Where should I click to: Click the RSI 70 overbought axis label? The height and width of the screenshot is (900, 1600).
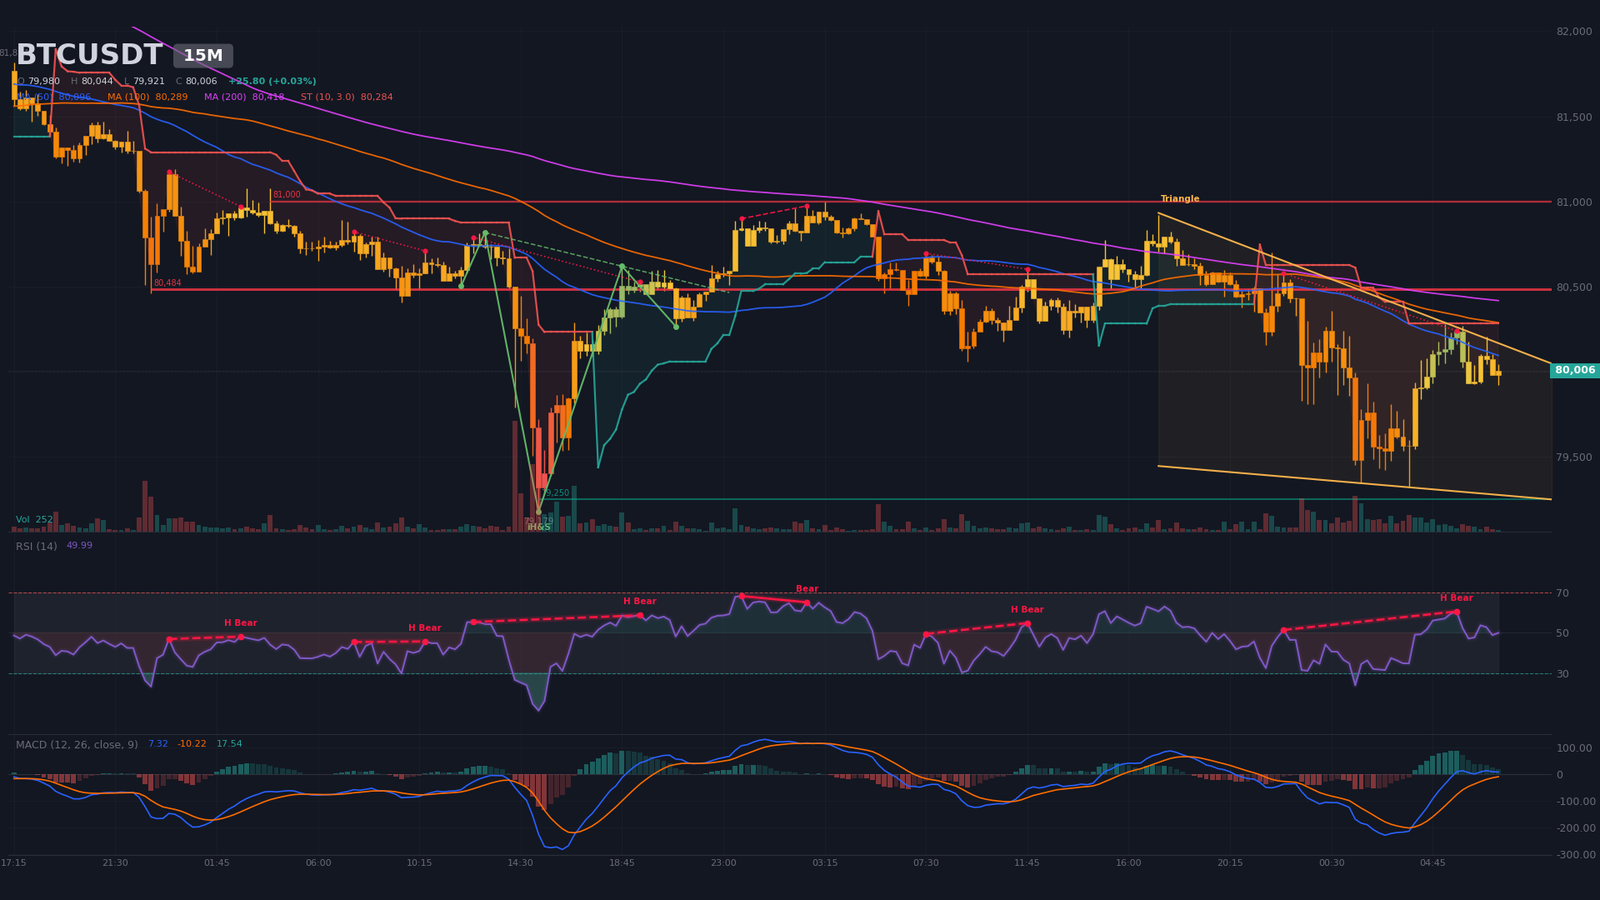pyautogui.click(x=1562, y=593)
